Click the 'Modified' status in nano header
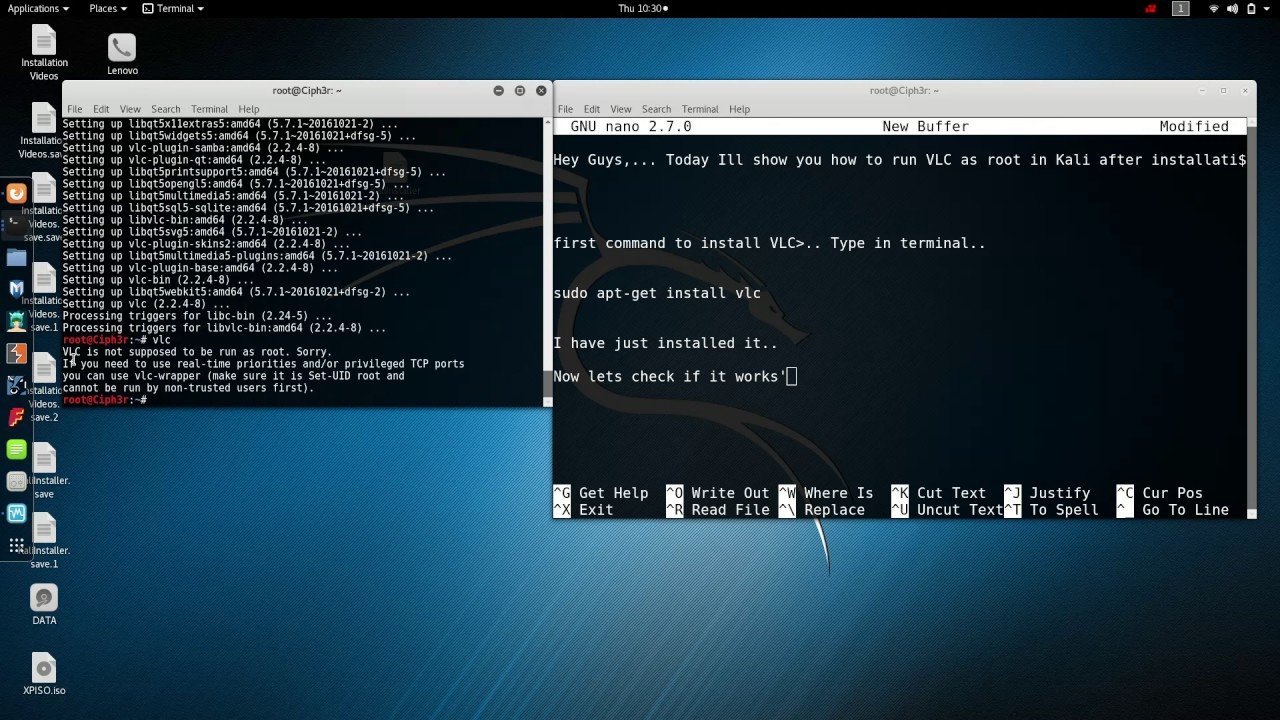1280x720 pixels. tap(1194, 127)
